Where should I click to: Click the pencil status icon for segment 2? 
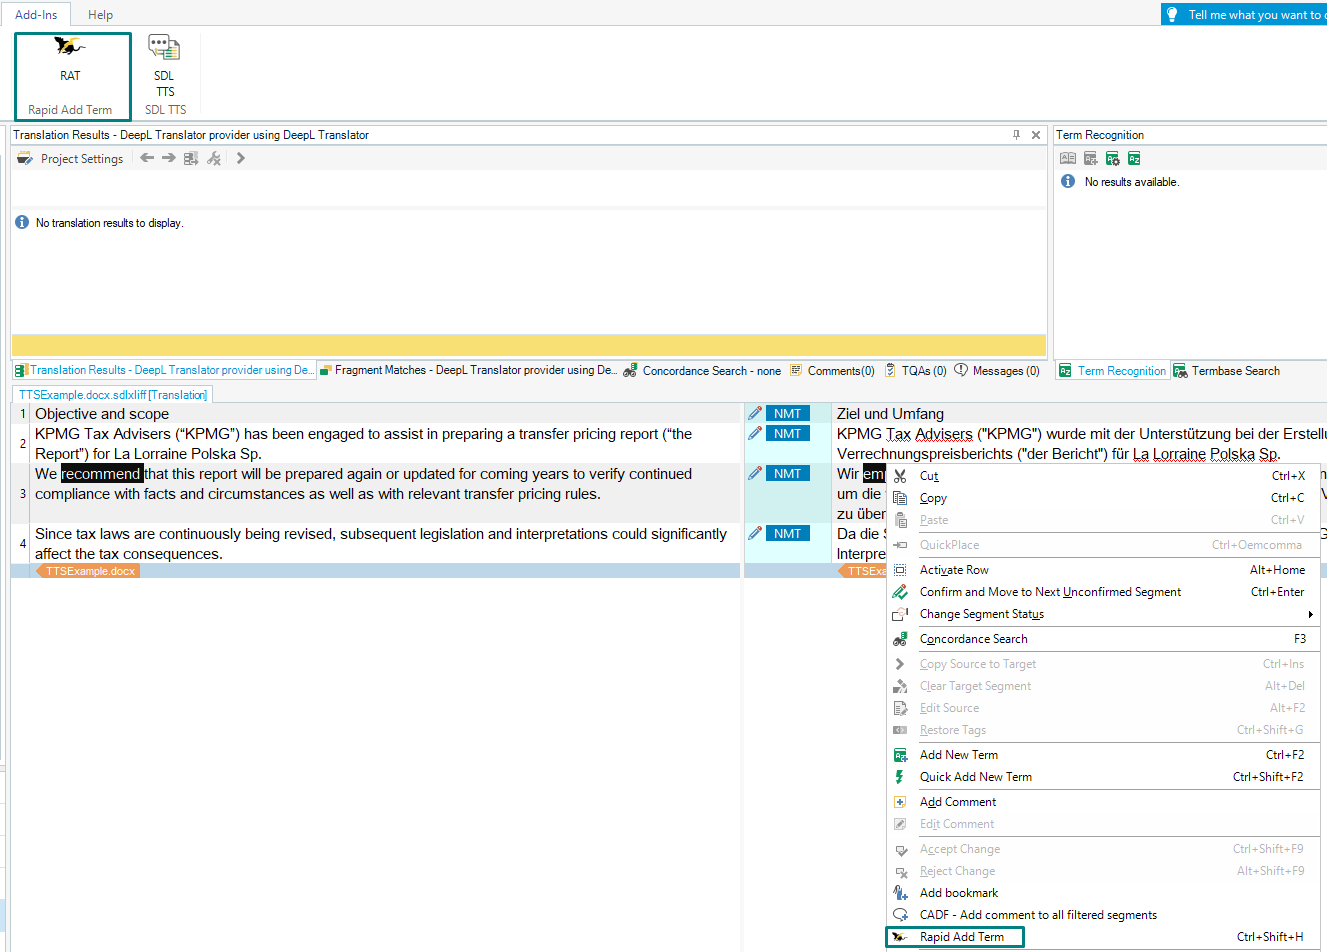coord(755,433)
